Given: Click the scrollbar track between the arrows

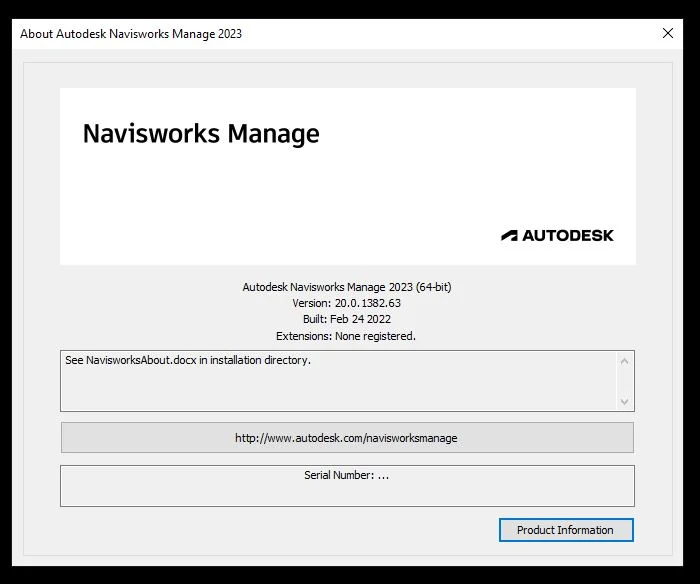Looking at the screenshot, I should (624, 381).
